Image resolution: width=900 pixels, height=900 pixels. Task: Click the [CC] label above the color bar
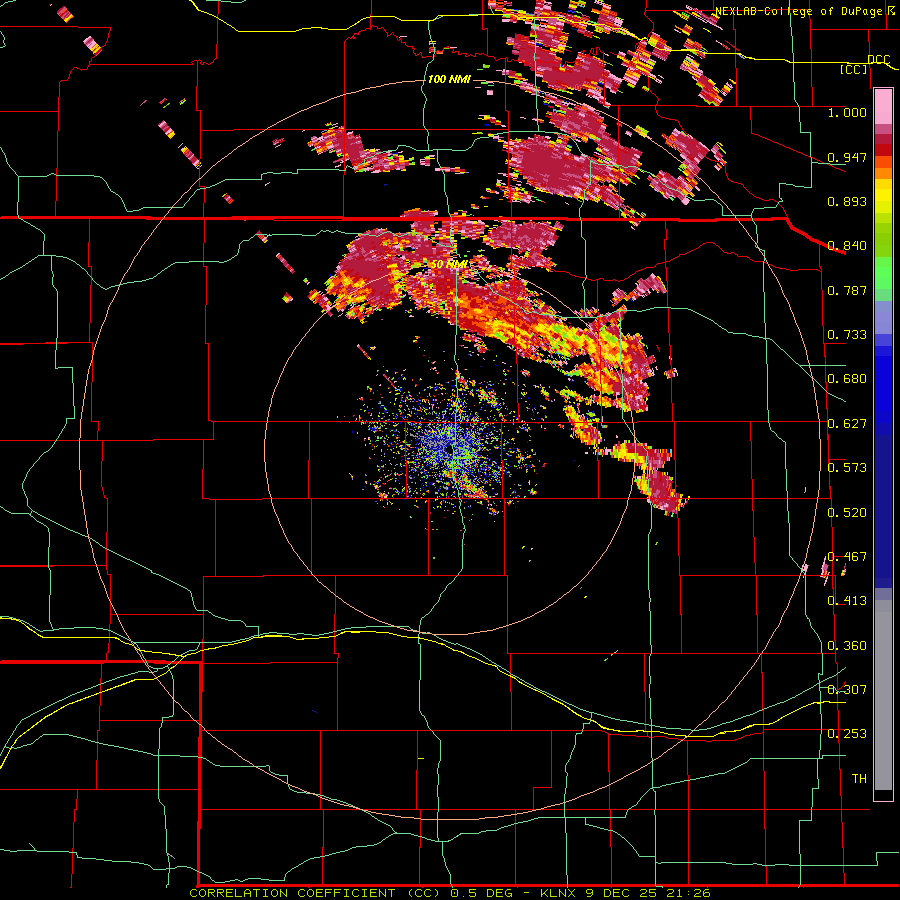(854, 69)
